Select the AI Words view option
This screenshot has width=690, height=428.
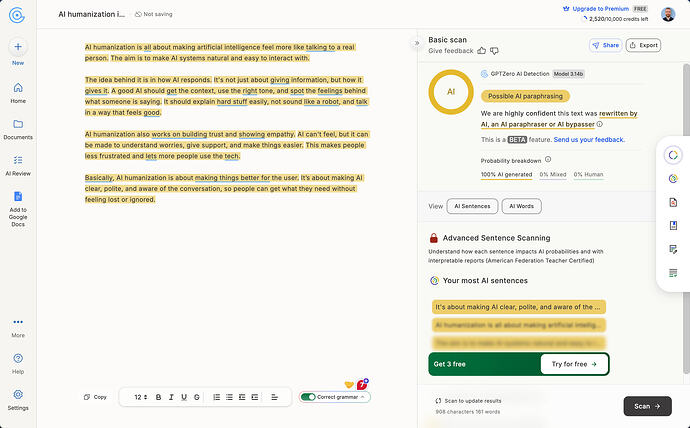coord(521,206)
